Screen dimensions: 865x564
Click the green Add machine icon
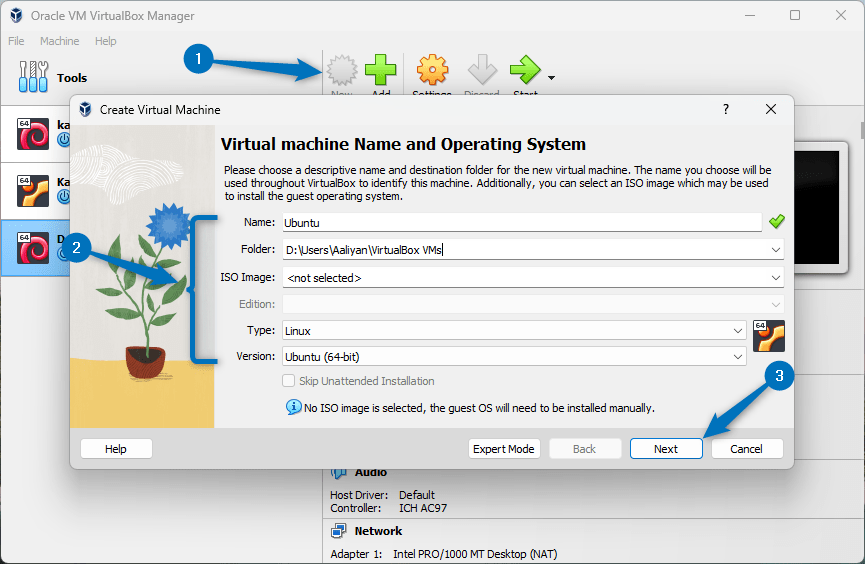click(381, 70)
